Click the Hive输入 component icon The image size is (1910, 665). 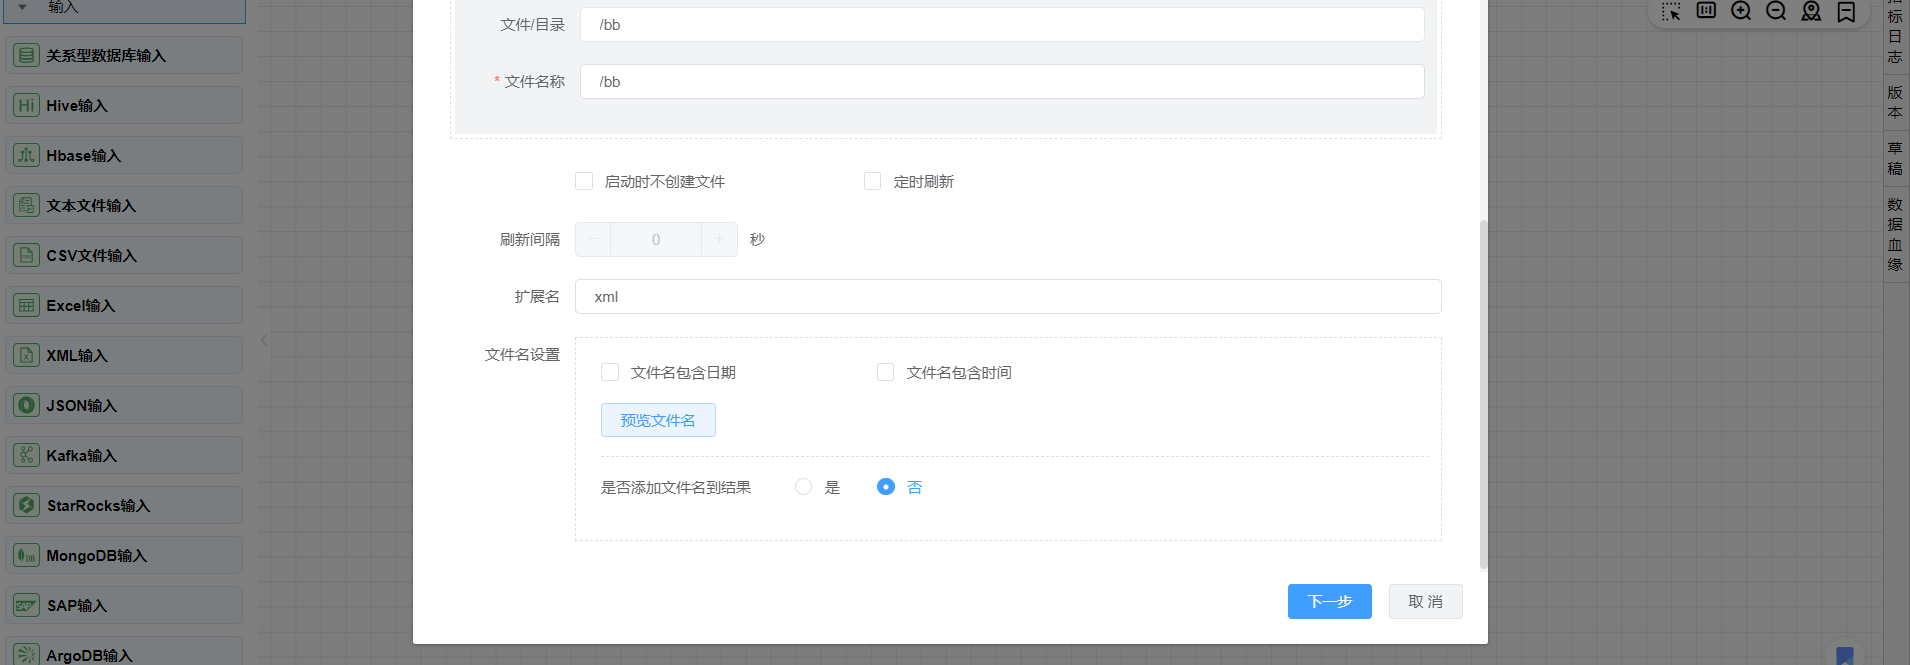27,105
